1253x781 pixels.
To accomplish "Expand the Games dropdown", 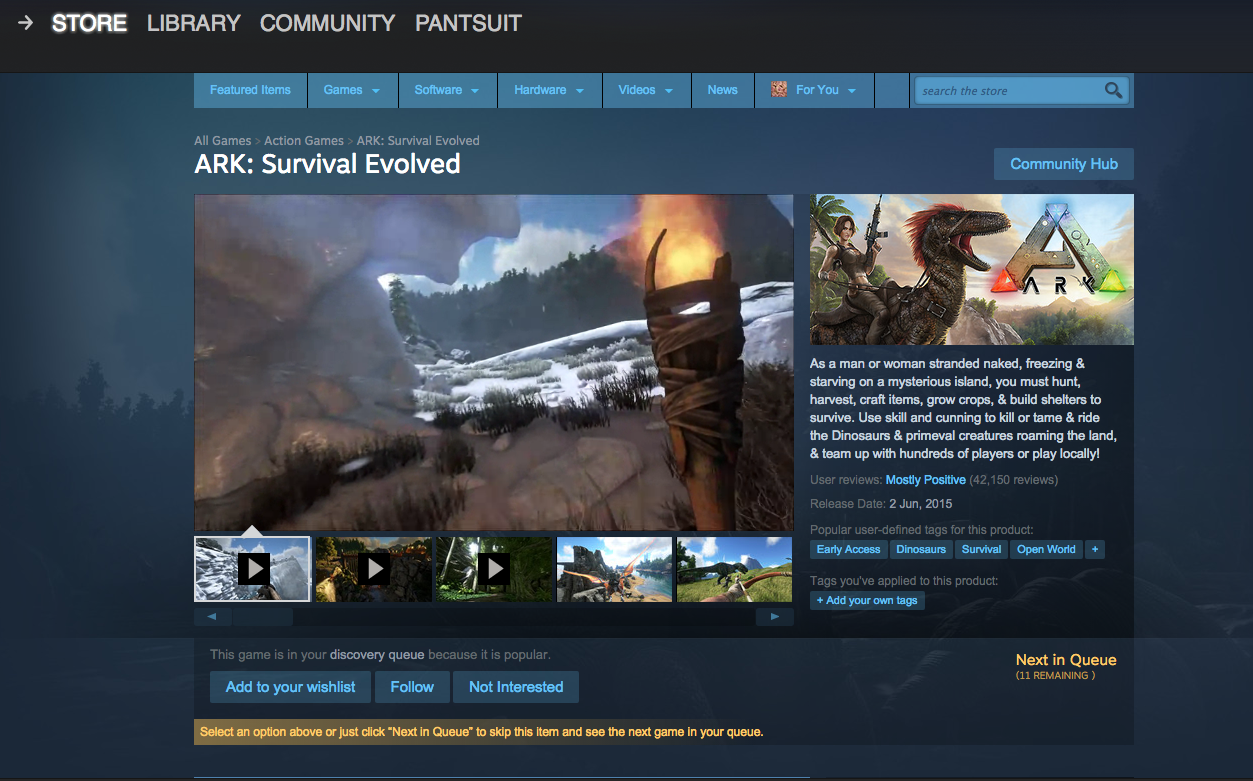I will [x=352, y=90].
